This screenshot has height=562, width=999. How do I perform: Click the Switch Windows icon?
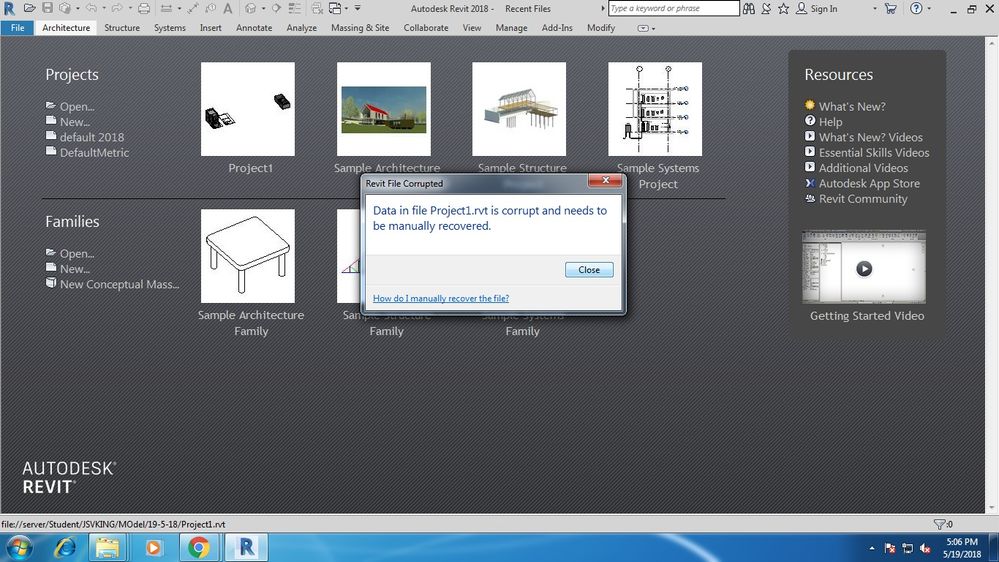coord(335,8)
